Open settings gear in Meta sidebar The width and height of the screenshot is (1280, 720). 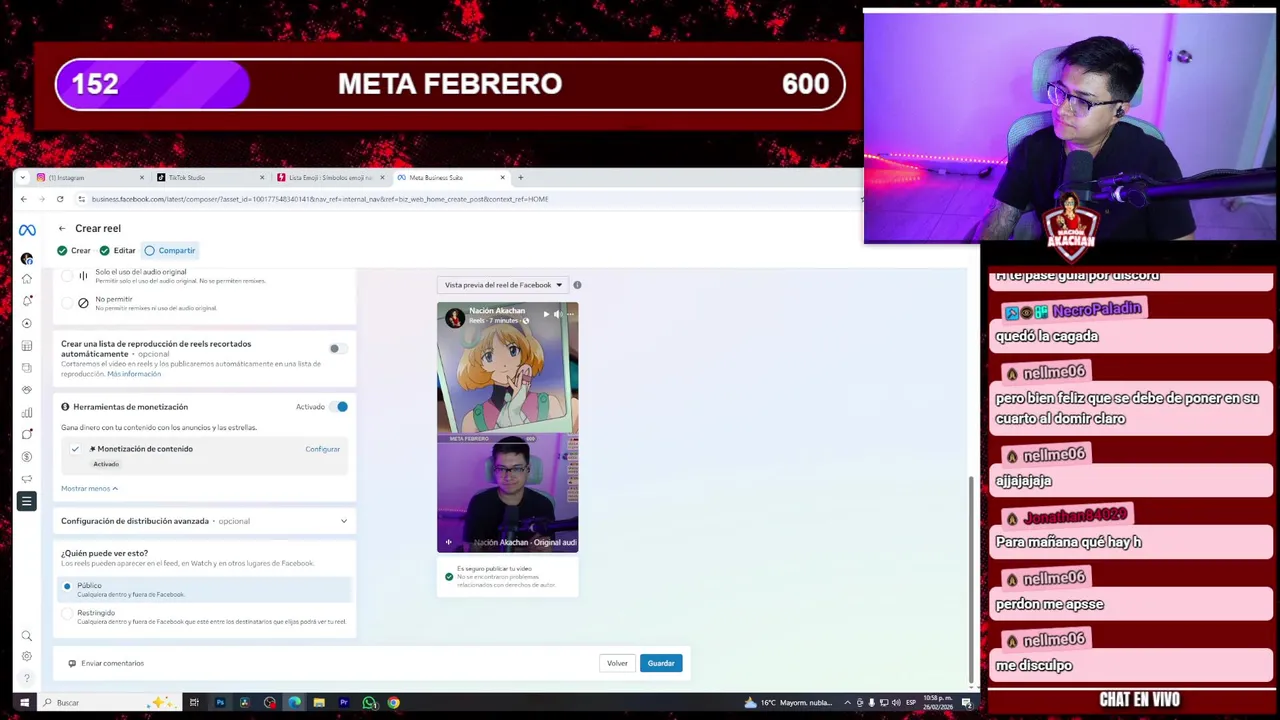pos(27,657)
